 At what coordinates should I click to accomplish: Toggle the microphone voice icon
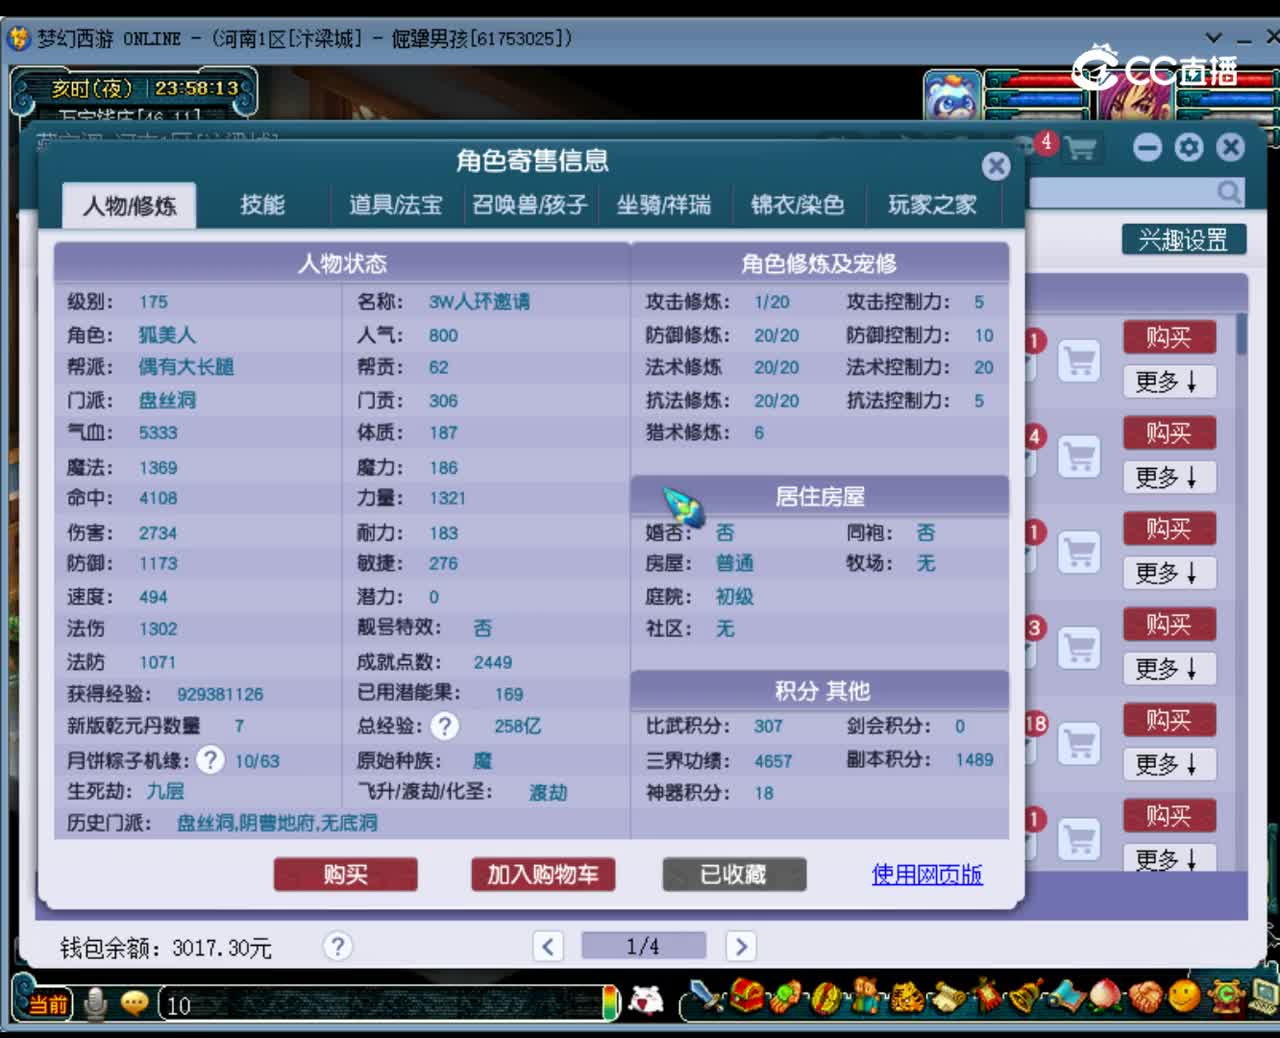click(96, 1003)
